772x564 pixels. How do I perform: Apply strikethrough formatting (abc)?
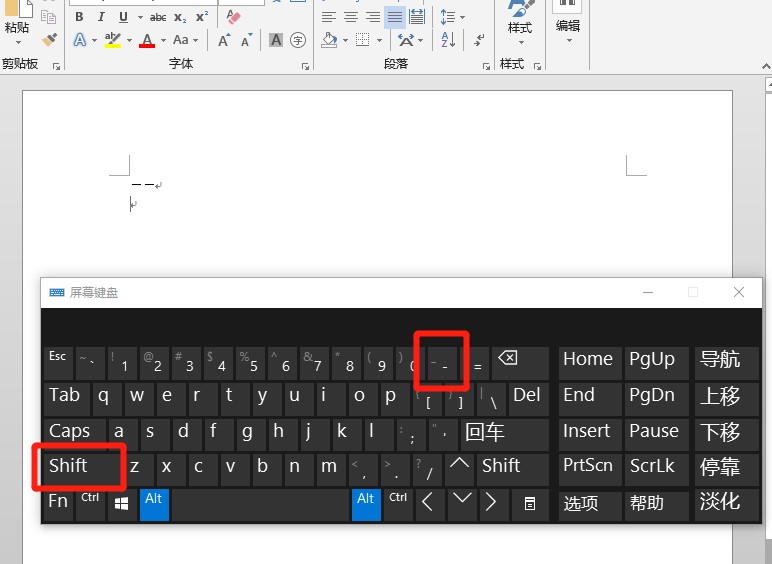point(158,17)
